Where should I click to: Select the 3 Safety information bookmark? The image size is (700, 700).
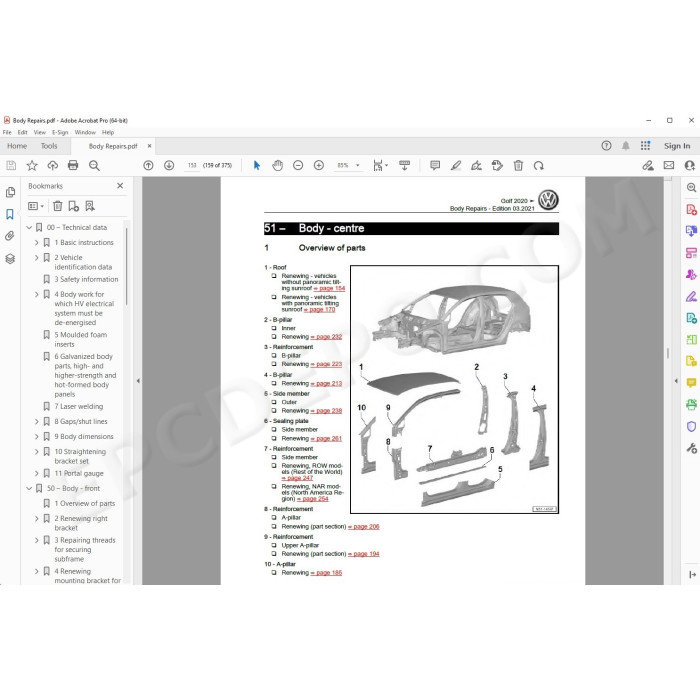pos(89,279)
